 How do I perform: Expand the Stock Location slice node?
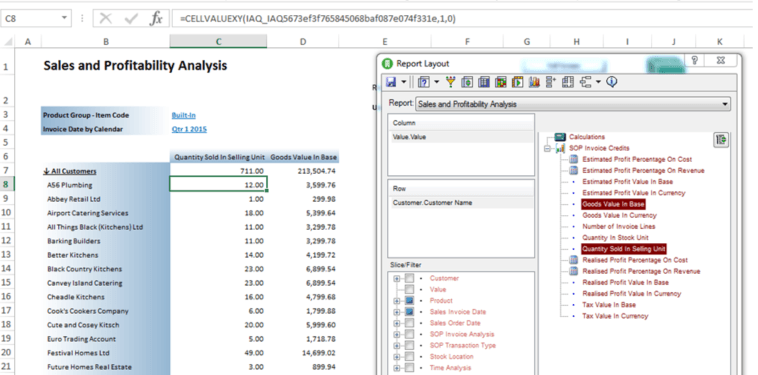pos(397,357)
